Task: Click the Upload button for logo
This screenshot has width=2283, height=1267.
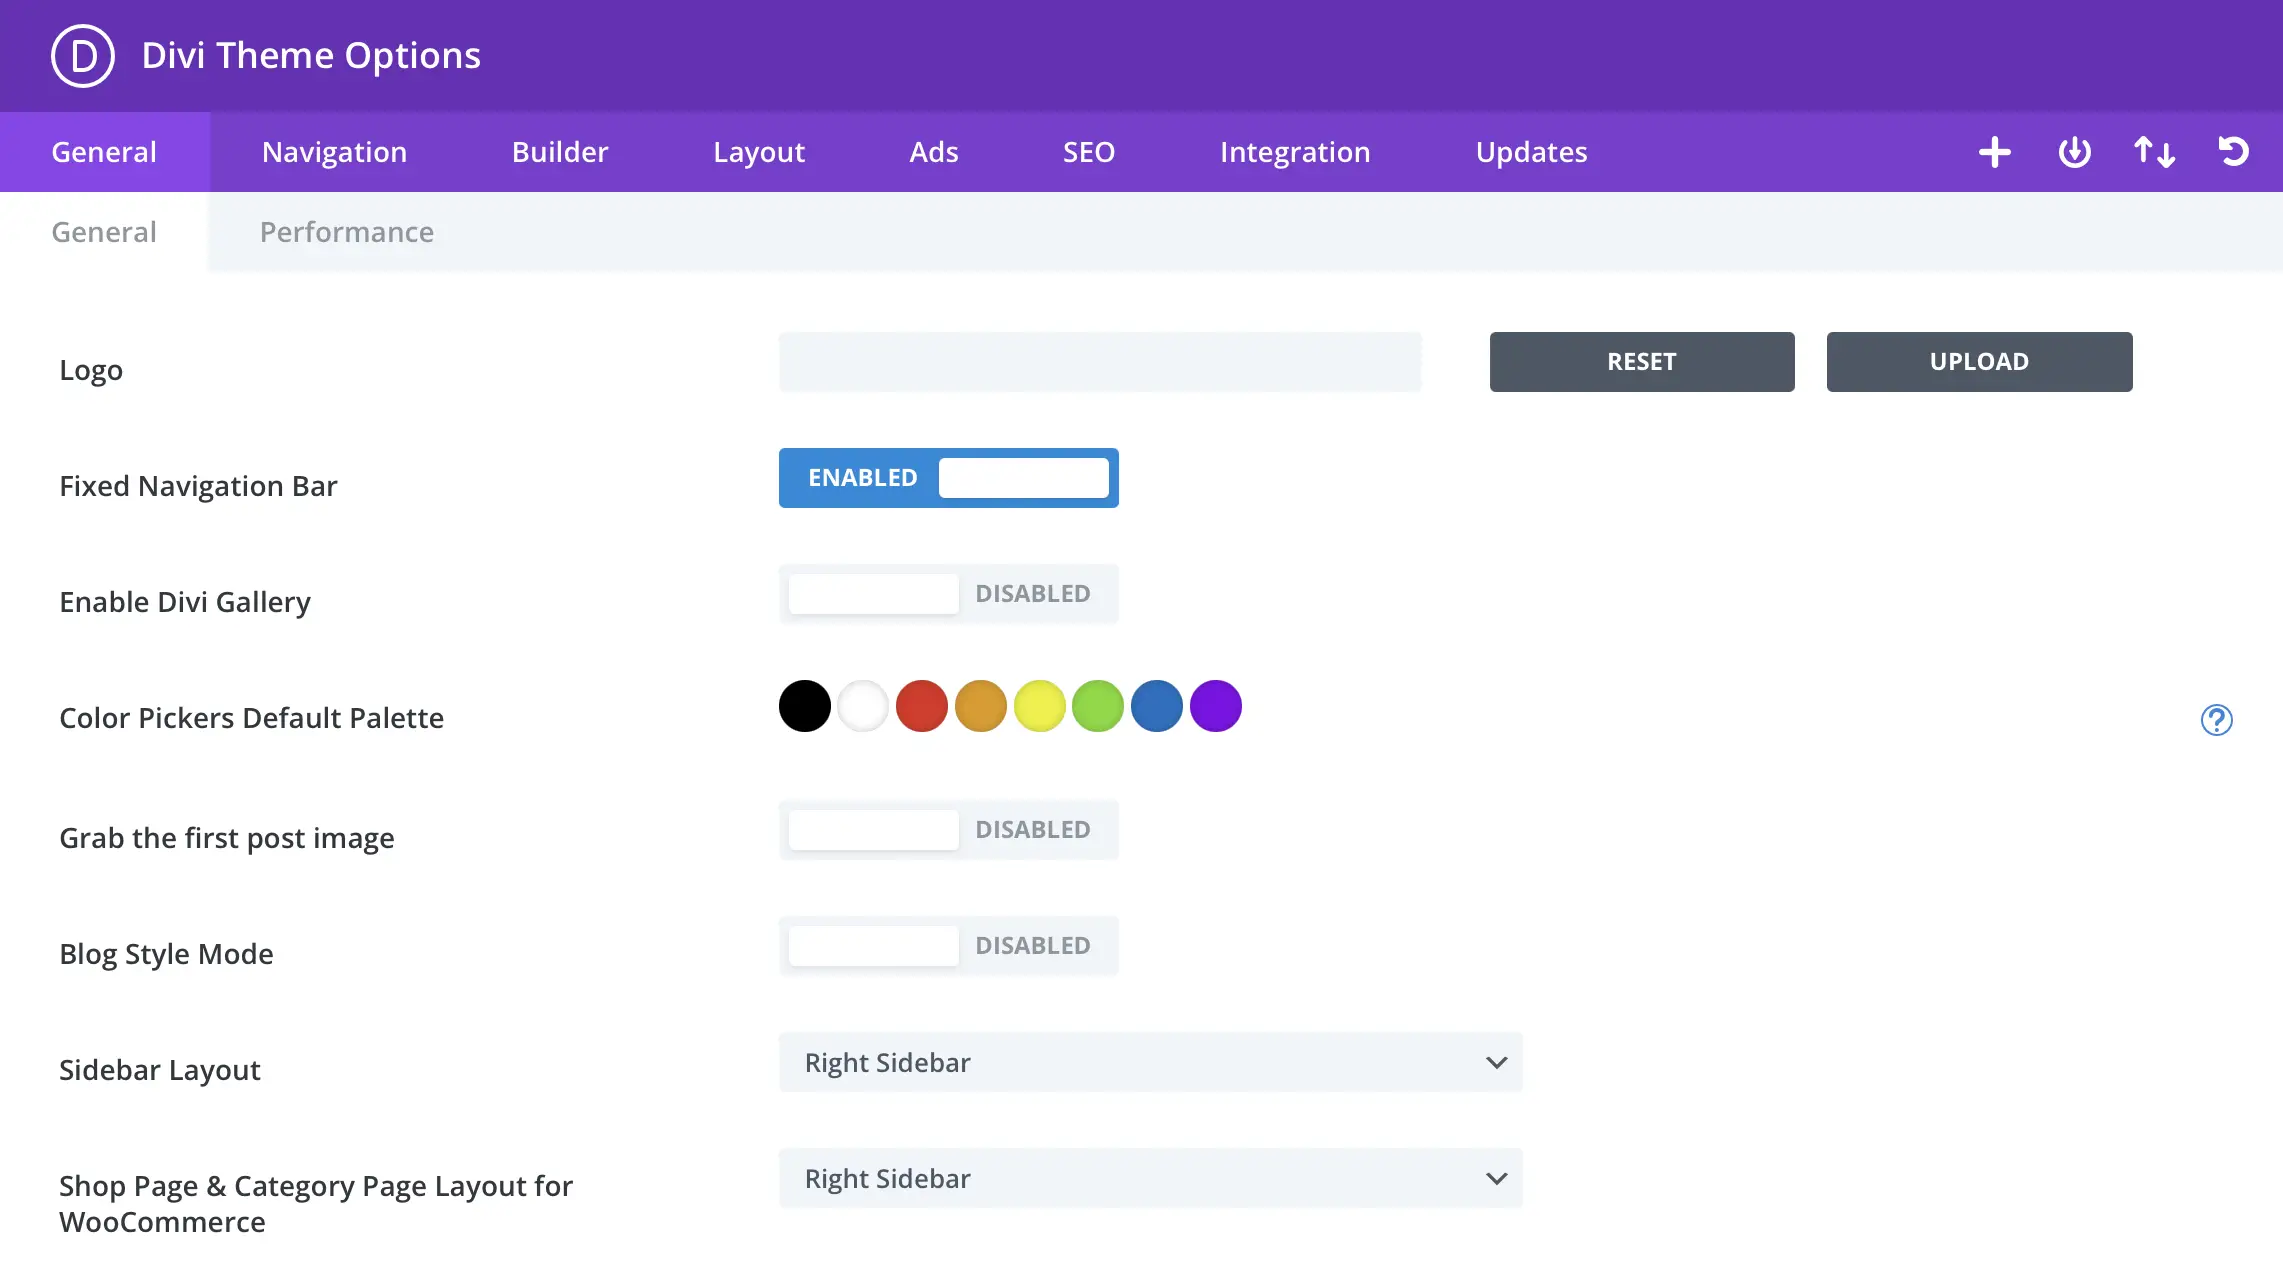Action: [x=1979, y=360]
